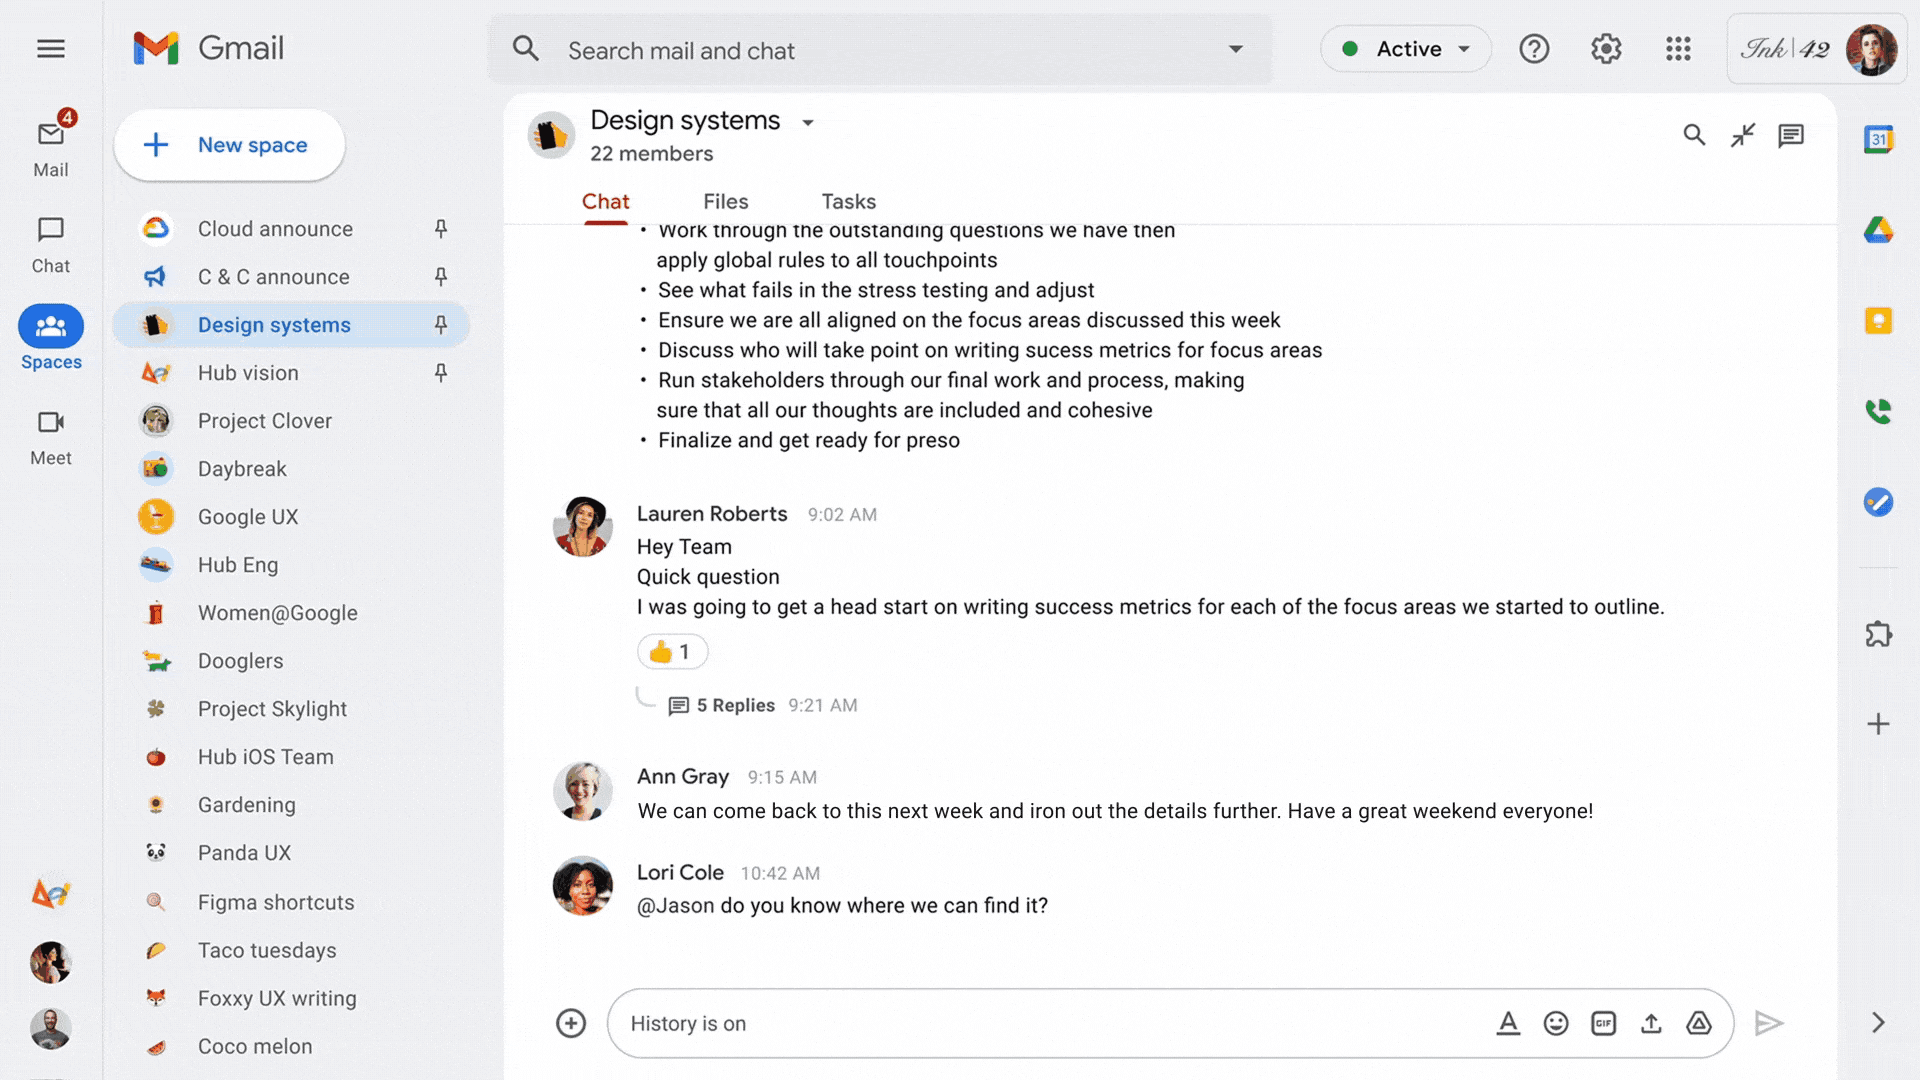
Task: Open the Active status dropdown
Action: pyautogui.click(x=1404, y=49)
